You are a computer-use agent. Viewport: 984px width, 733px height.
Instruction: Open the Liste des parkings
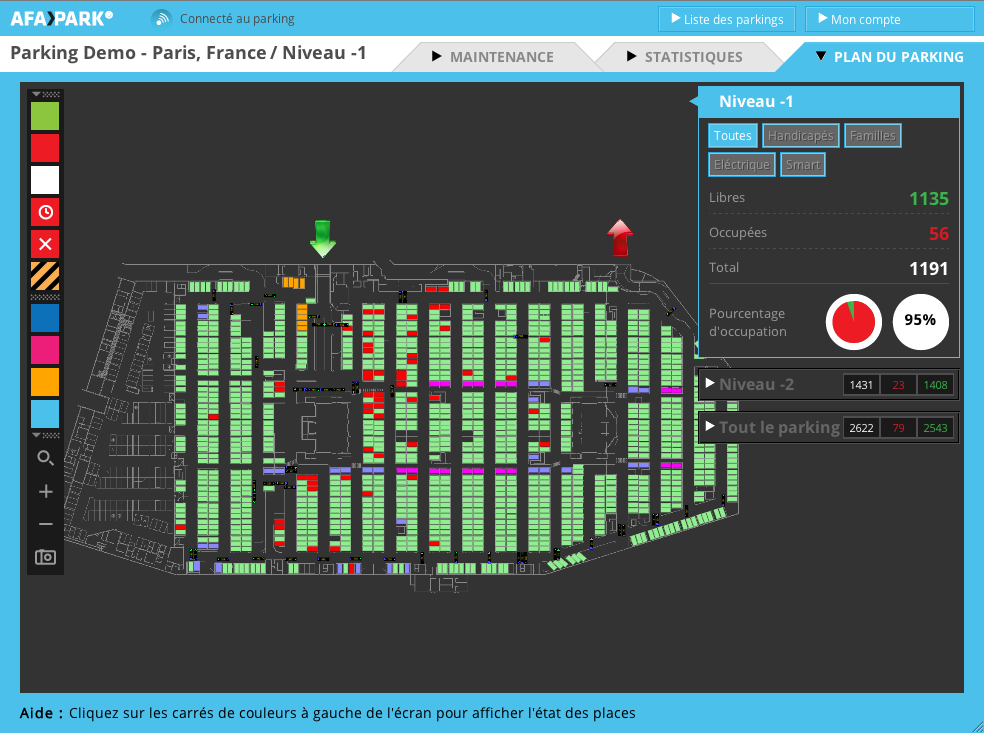[727, 18]
